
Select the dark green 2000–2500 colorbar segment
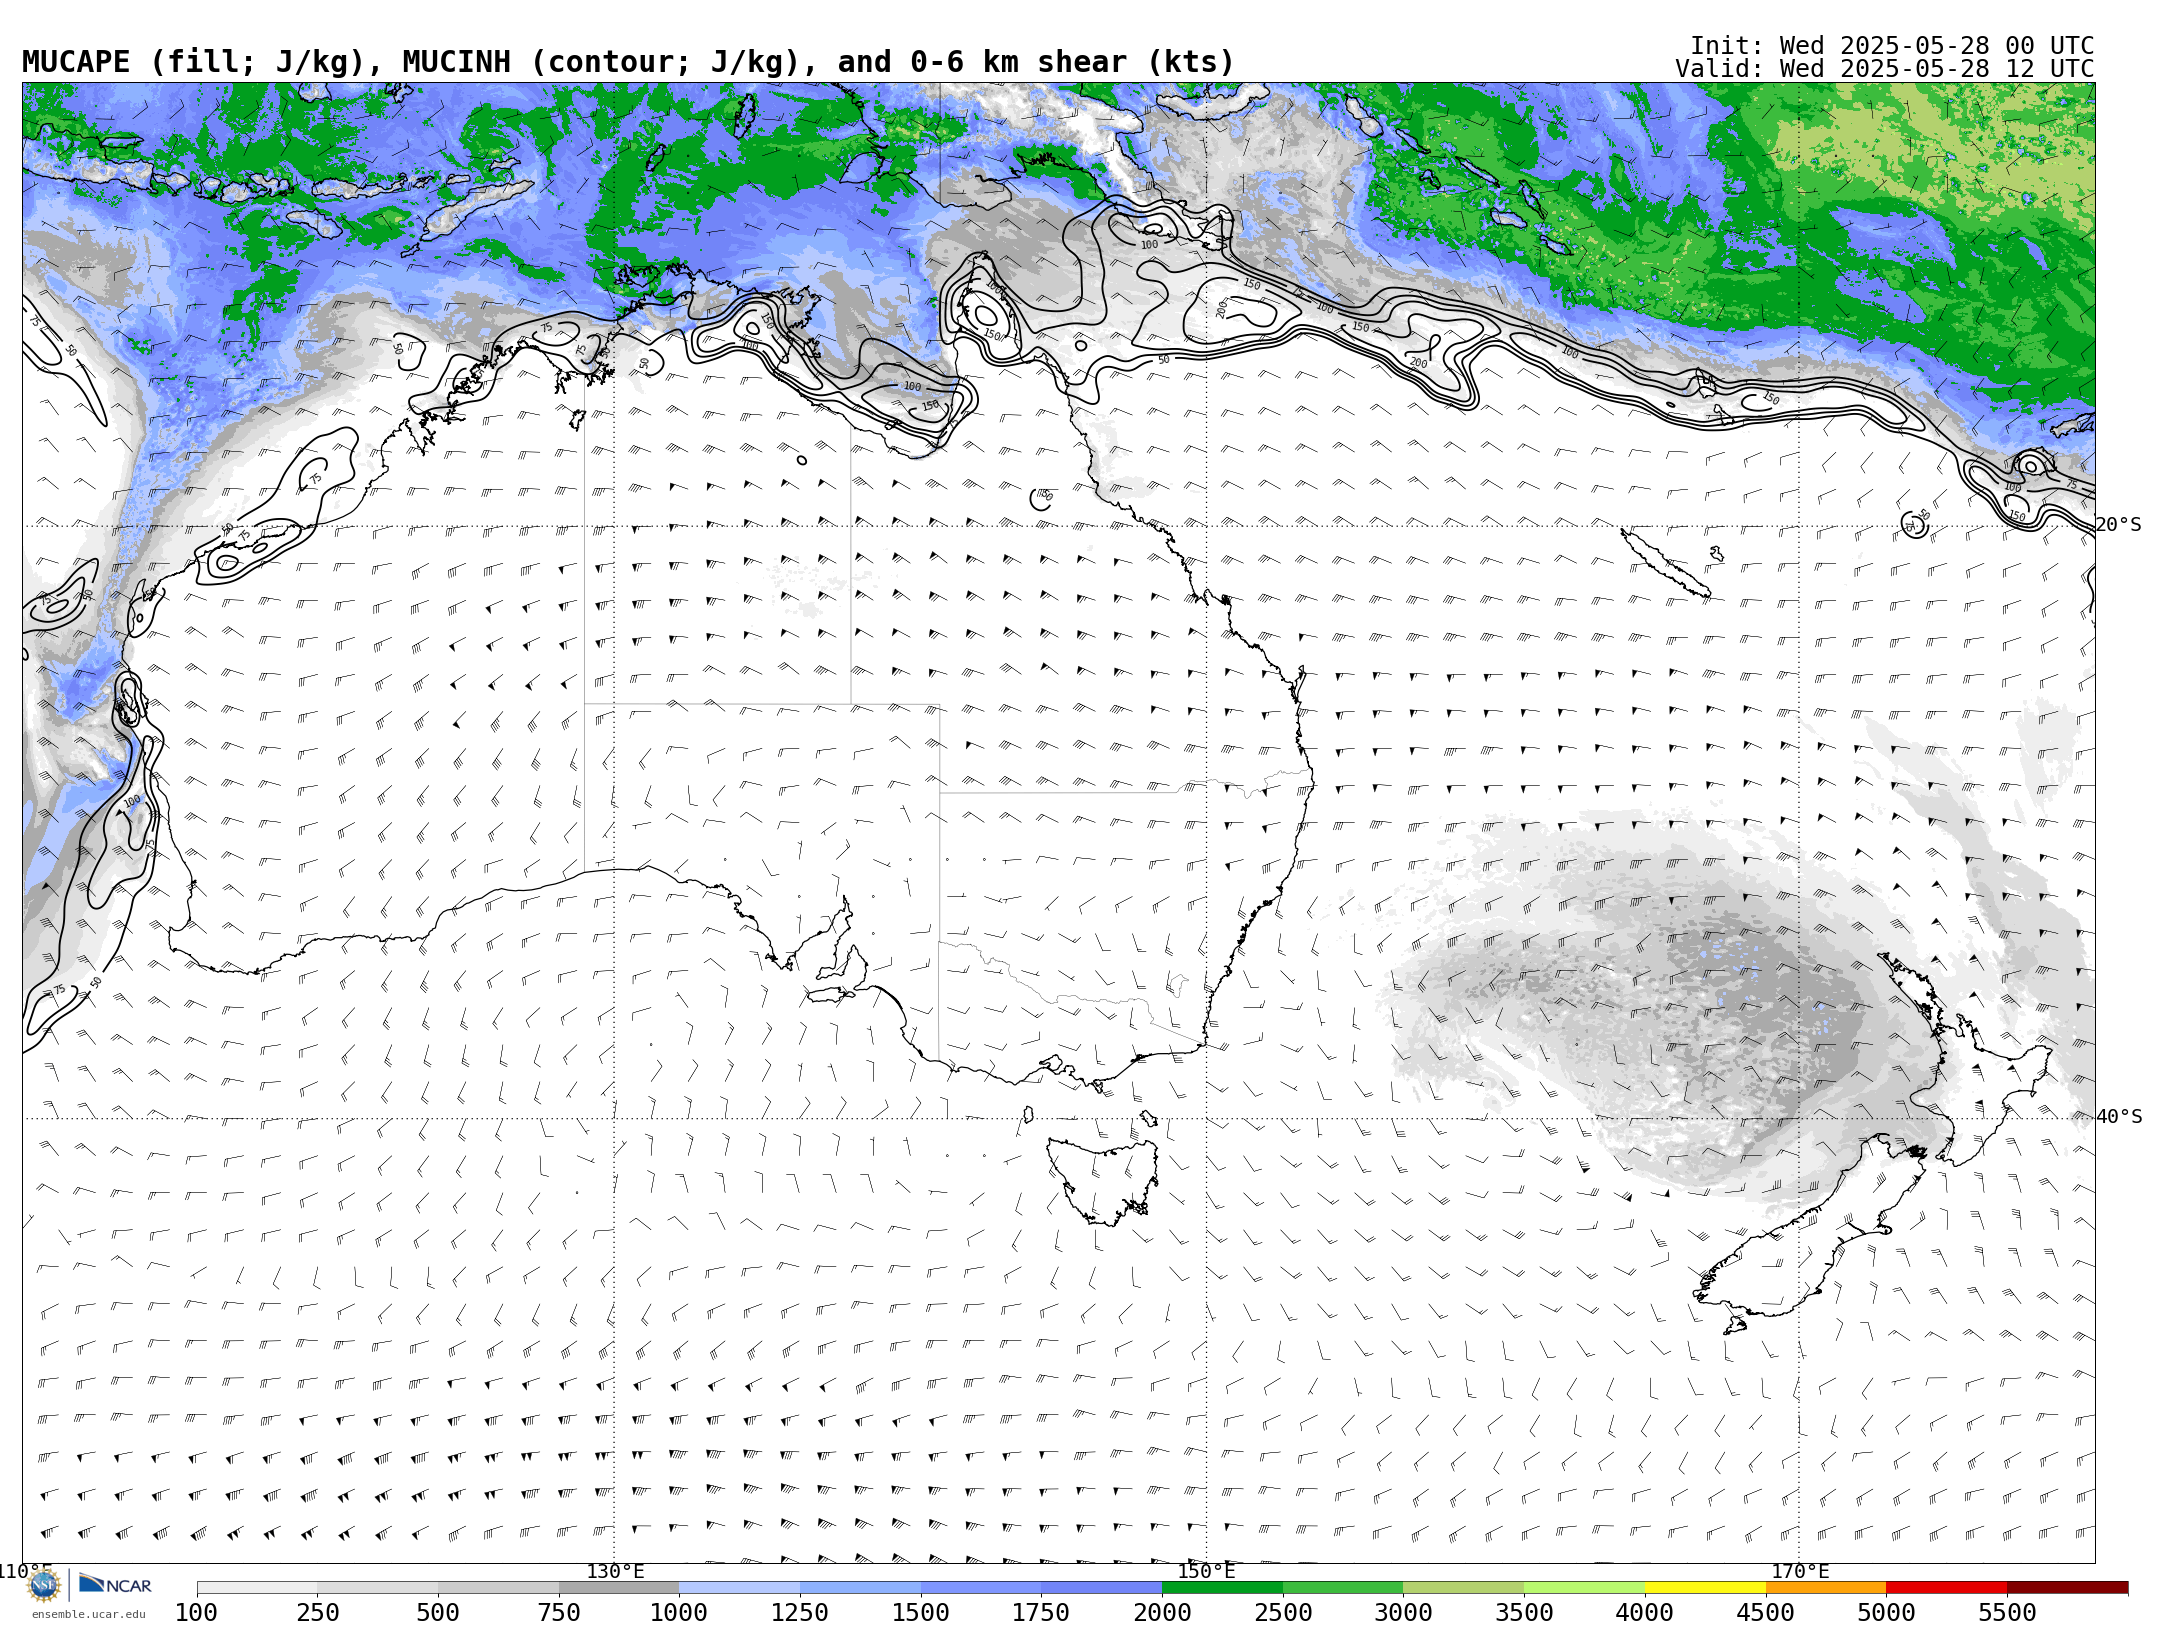[x=1222, y=1588]
